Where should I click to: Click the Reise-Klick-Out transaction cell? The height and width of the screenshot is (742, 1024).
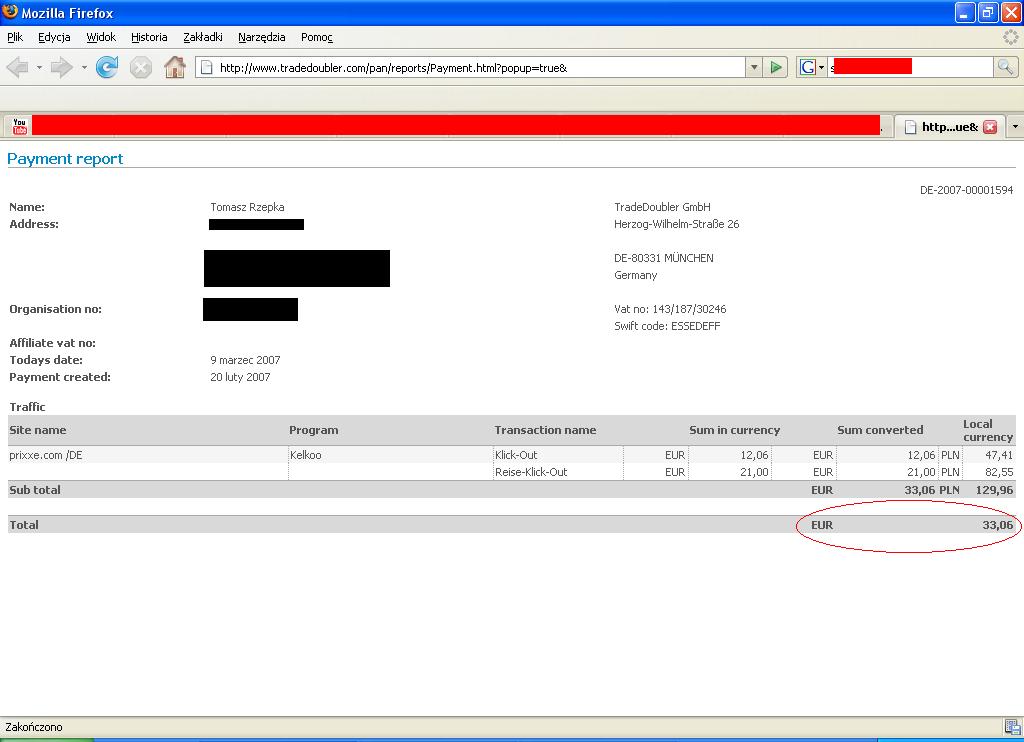531,472
